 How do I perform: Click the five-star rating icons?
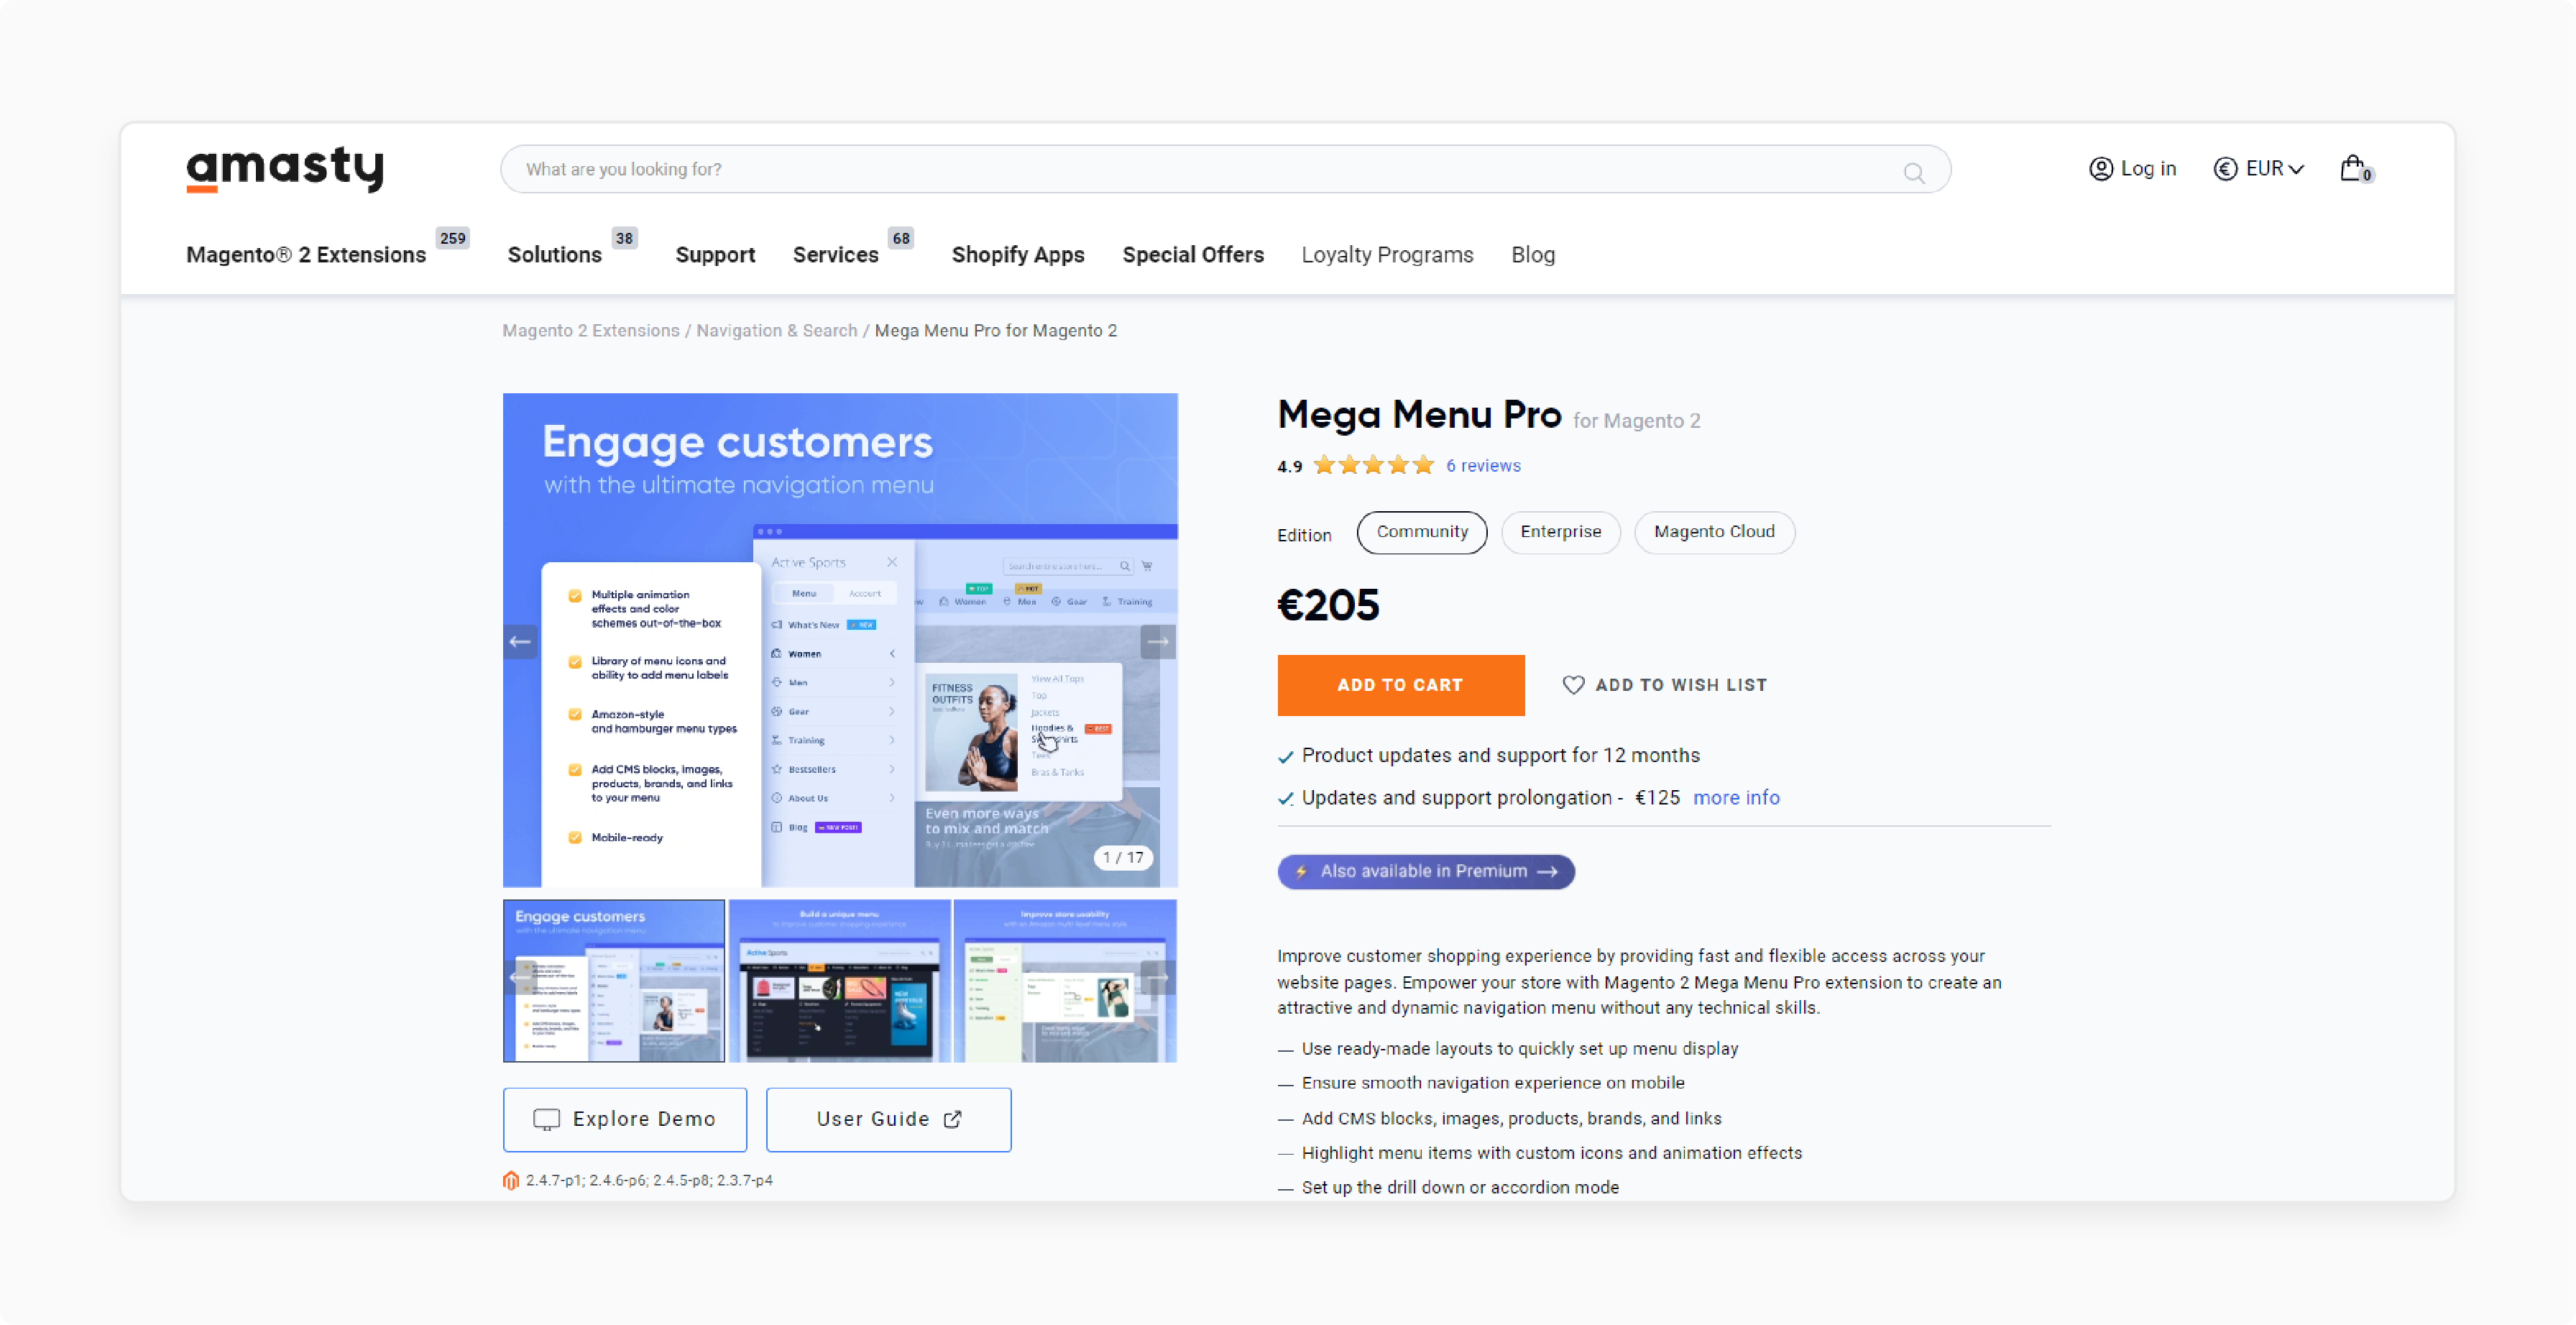(x=1374, y=465)
